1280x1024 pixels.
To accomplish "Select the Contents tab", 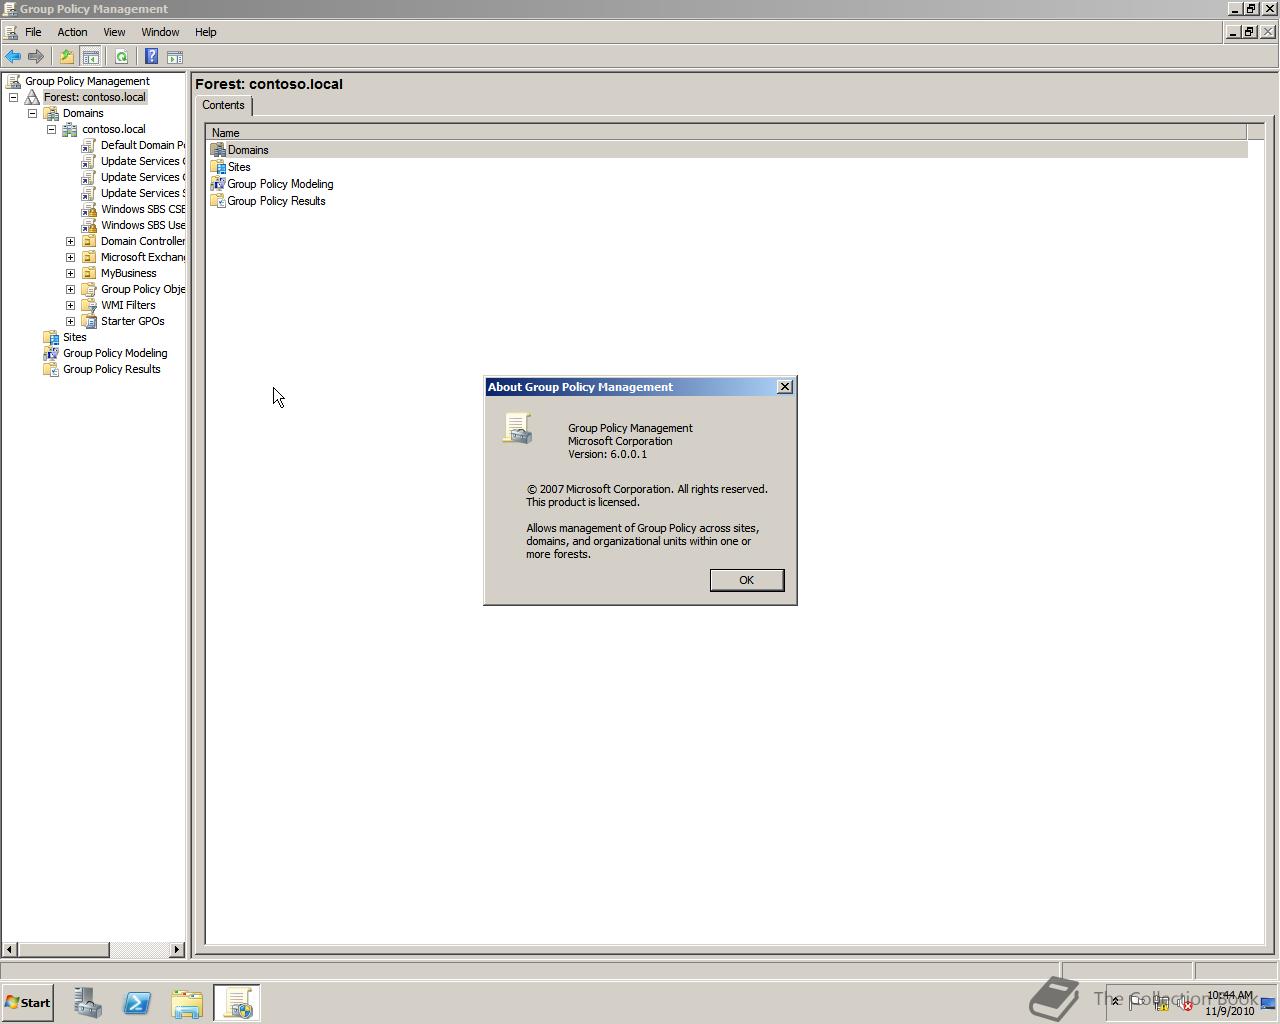I will click(223, 105).
